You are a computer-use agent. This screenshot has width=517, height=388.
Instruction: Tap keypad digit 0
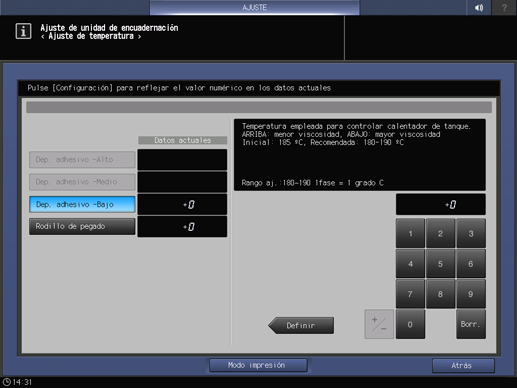pyautogui.click(x=410, y=324)
